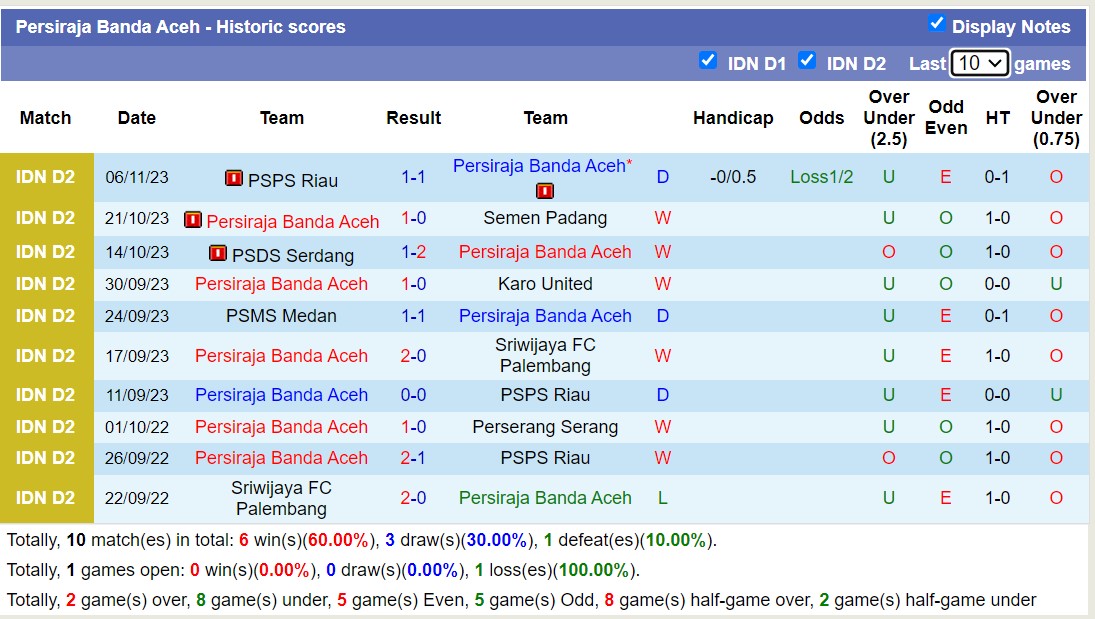Open the Perserang Serang team link
The height and width of the screenshot is (619, 1095).
[x=545, y=427]
